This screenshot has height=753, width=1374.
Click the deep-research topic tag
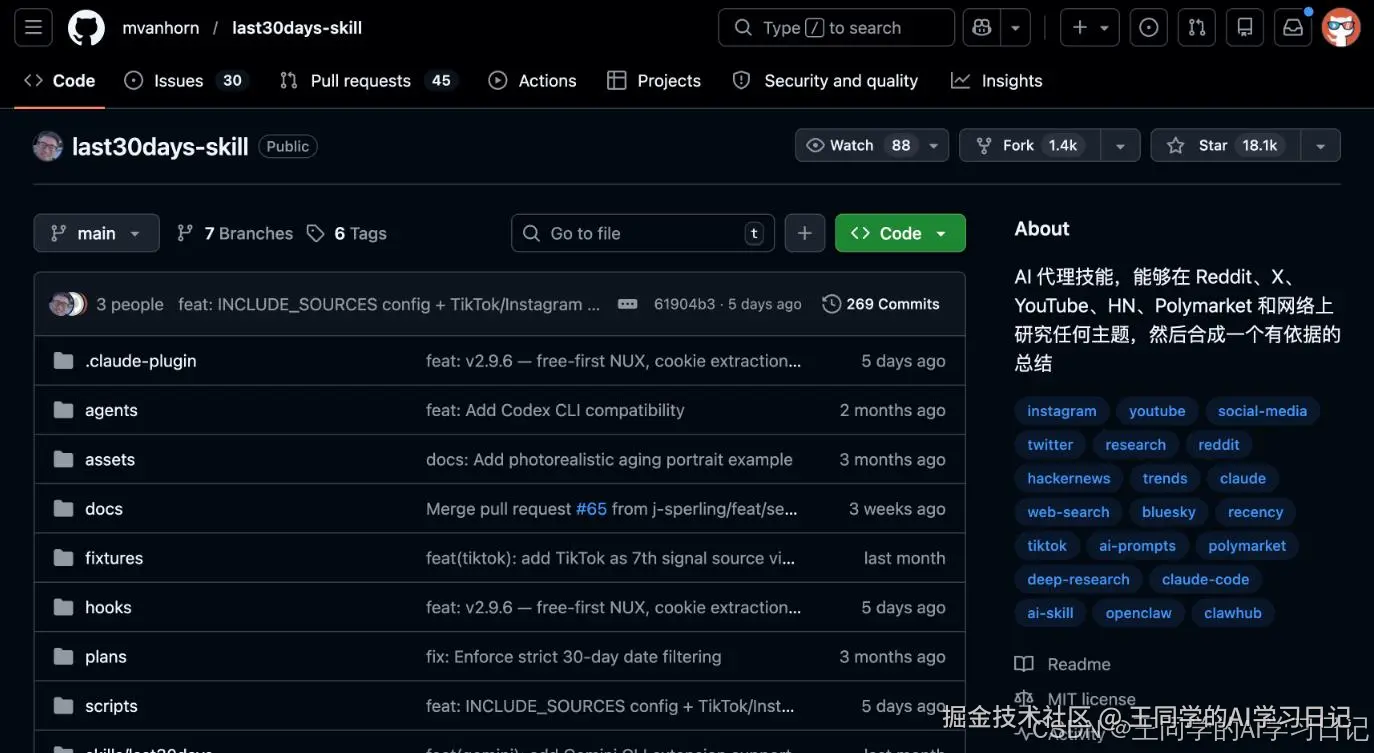click(x=1078, y=579)
